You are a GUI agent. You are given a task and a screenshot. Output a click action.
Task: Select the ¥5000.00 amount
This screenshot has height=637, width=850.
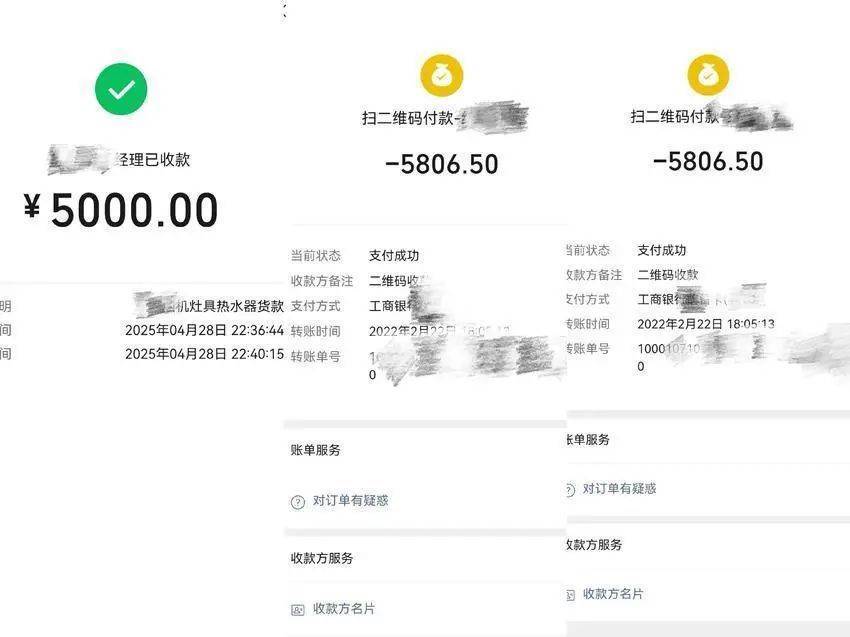tap(121, 210)
